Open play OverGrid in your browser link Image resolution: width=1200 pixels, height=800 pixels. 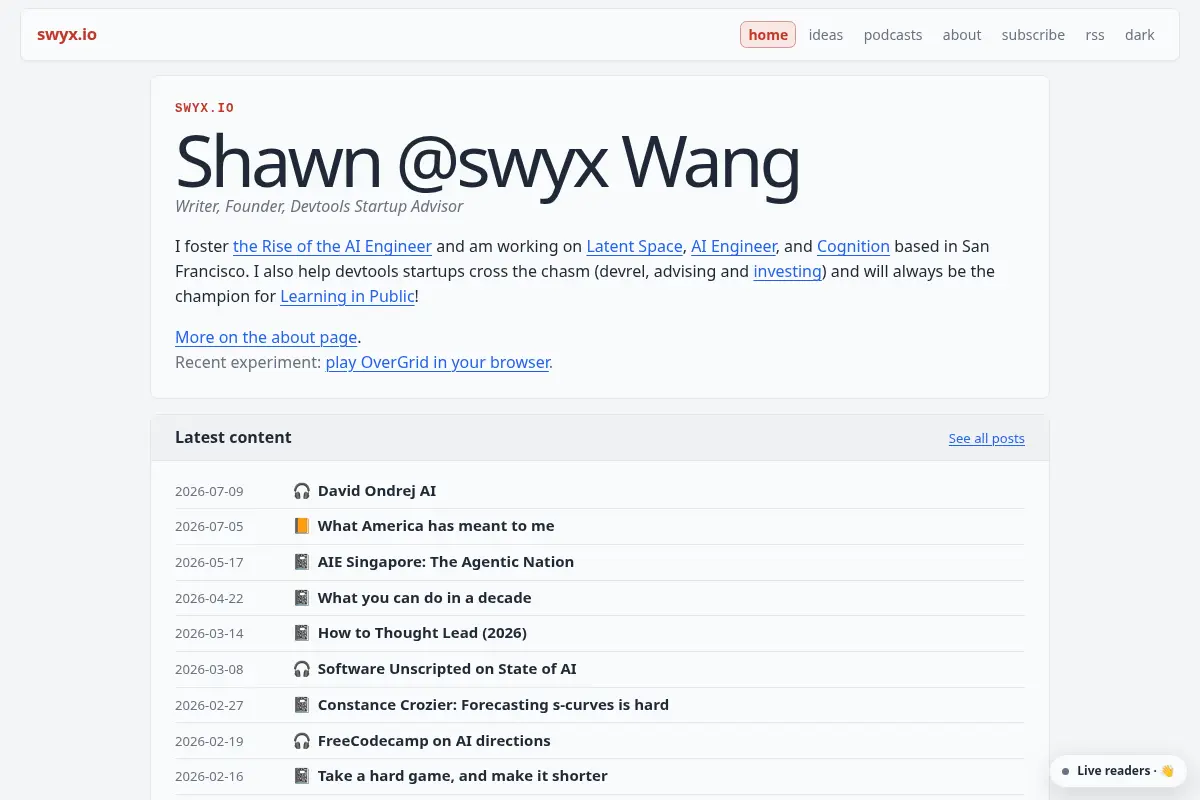[x=437, y=362]
